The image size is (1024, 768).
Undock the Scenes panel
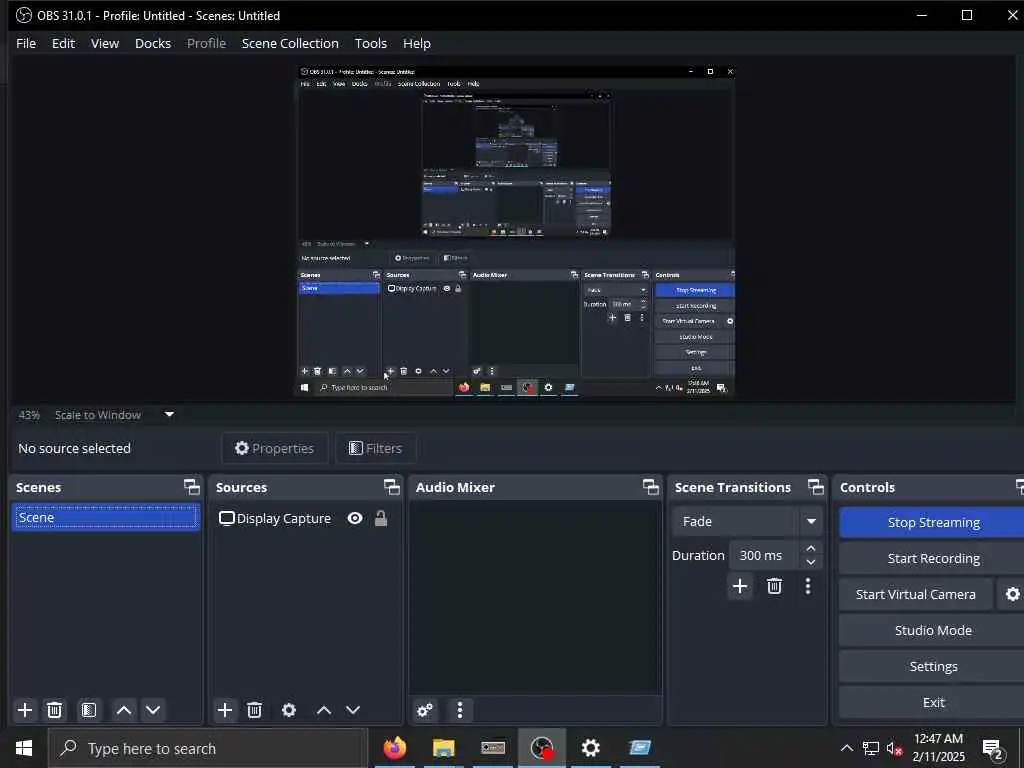coord(191,487)
